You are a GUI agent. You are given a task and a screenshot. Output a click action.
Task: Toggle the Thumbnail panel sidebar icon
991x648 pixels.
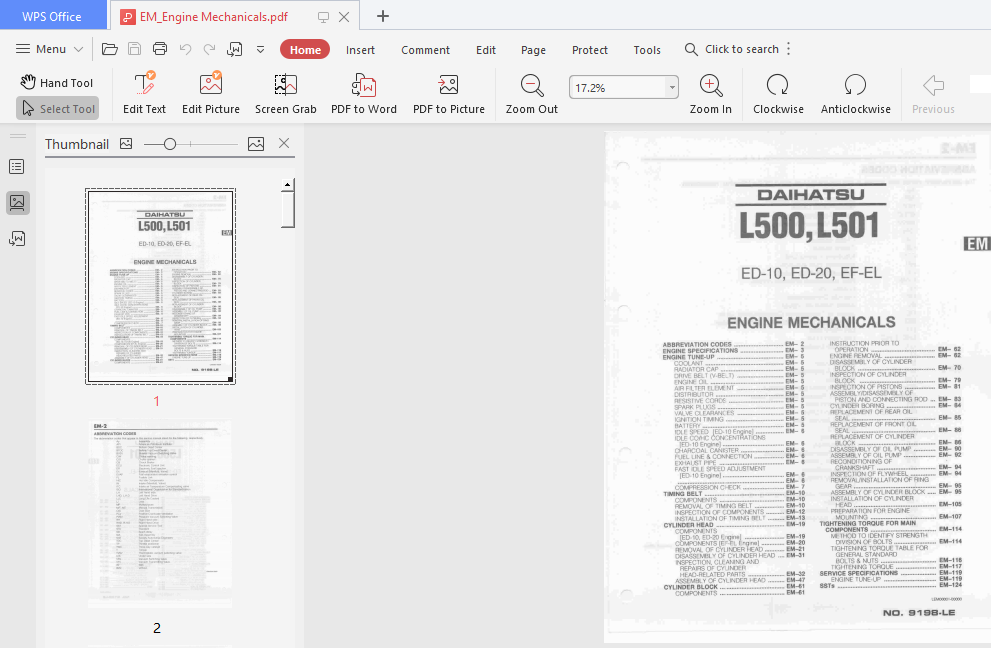pos(17,203)
